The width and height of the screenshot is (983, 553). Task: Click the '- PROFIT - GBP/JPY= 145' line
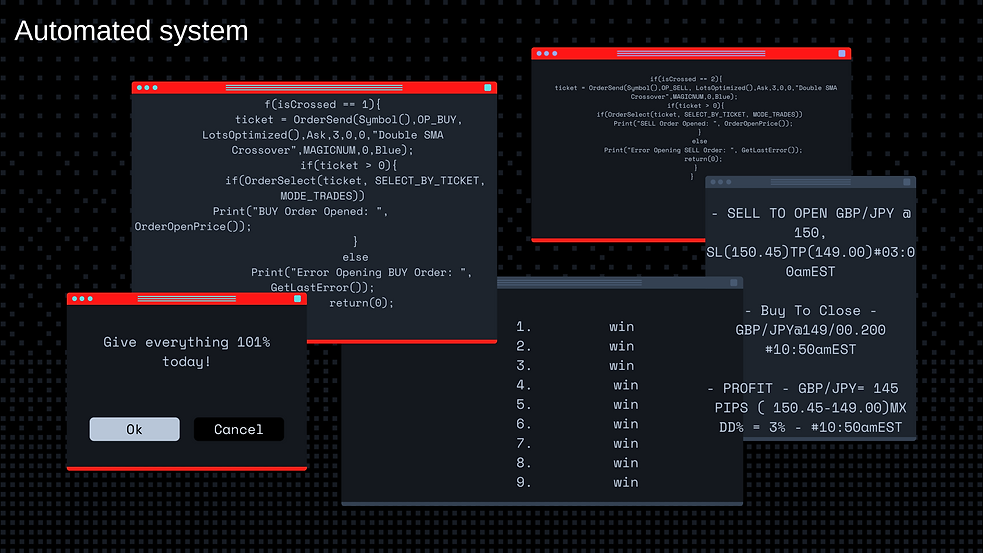803,388
